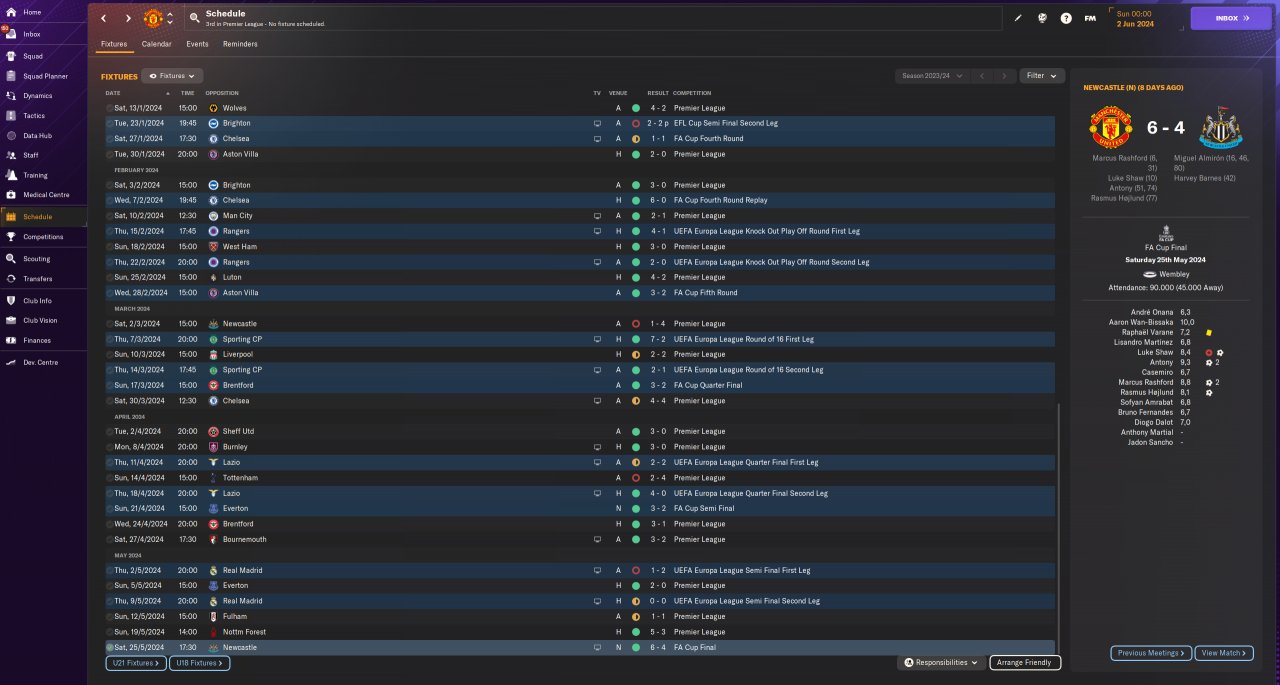Open Tactics from the sidebar
1280x685 pixels.
34,116
